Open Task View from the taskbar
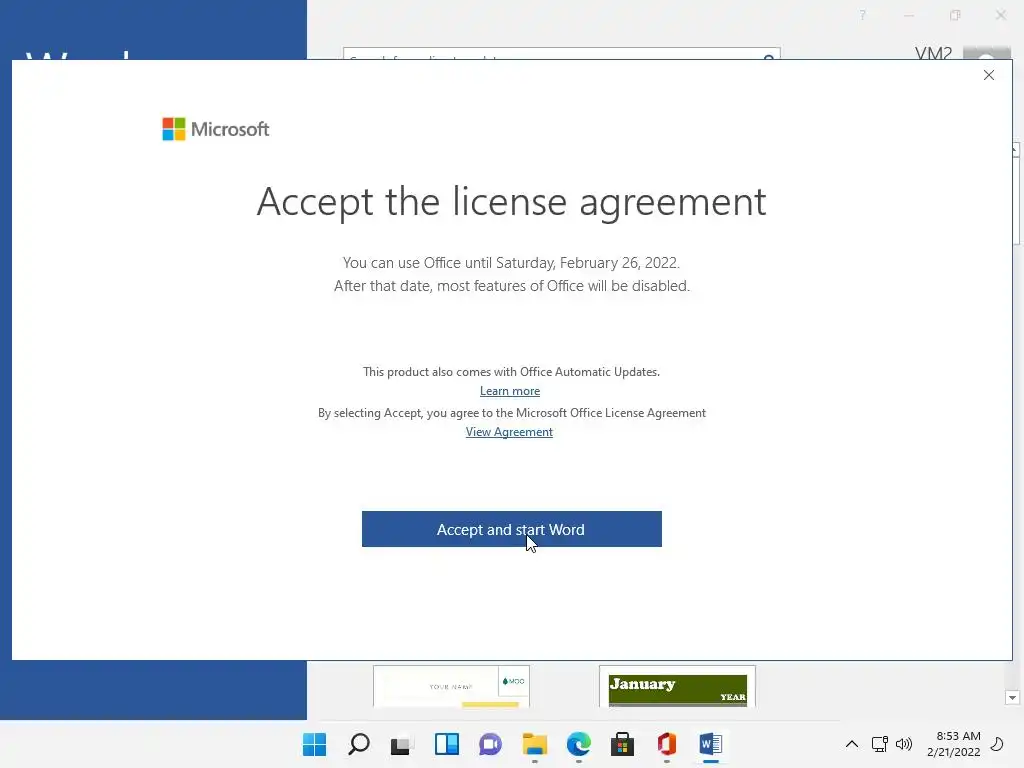1024x768 pixels. point(402,744)
